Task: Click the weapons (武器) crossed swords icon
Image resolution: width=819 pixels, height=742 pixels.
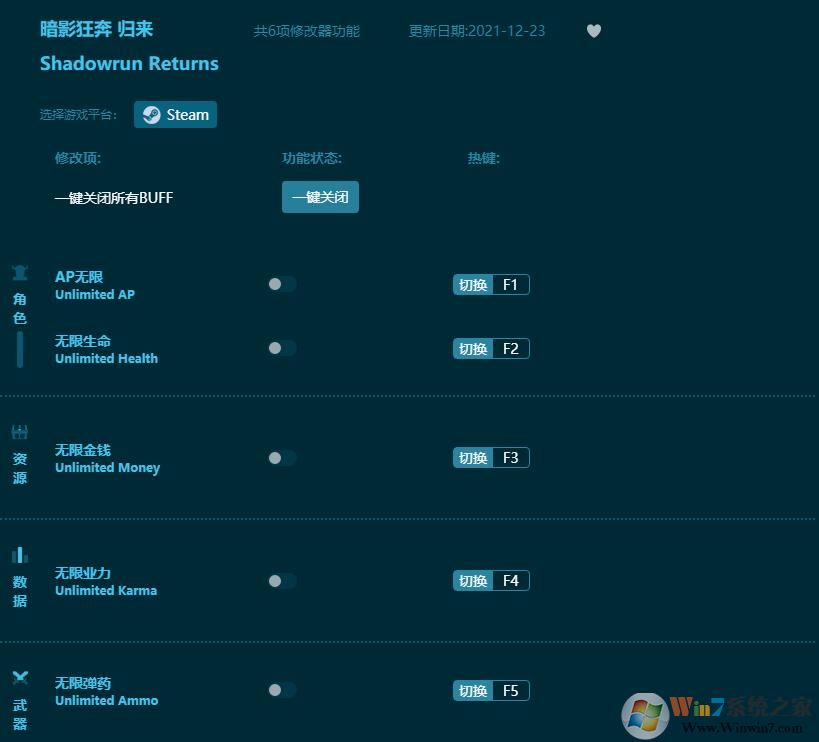Action: pos(19,674)
